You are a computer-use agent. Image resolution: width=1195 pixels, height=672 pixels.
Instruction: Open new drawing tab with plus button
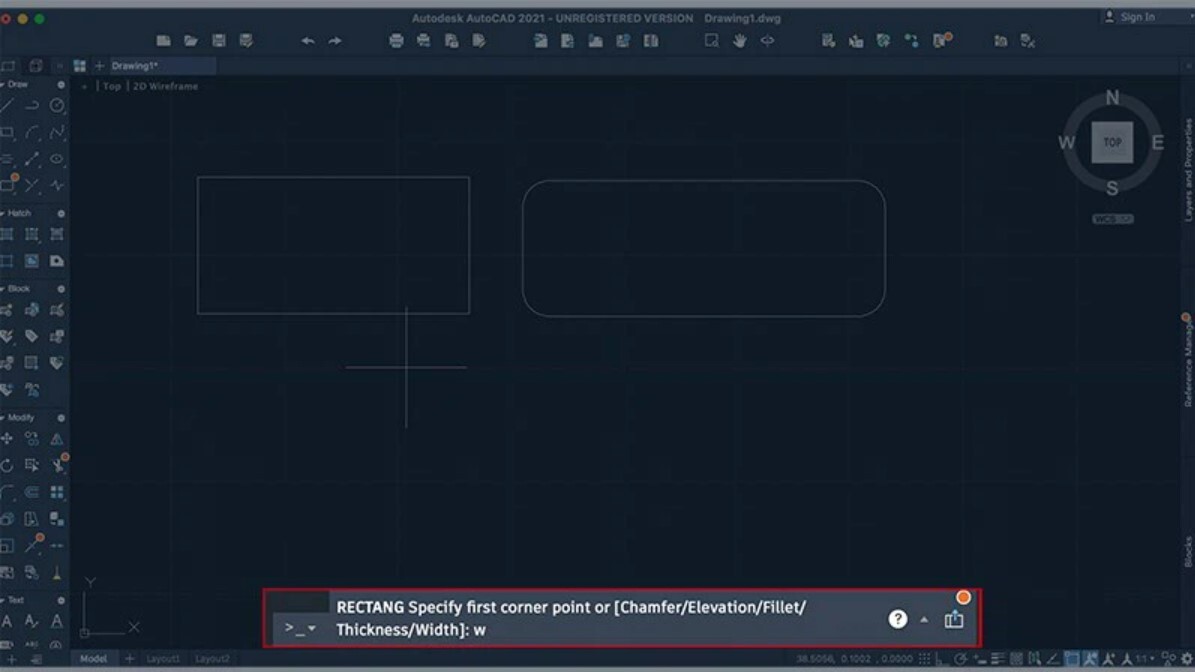coord(99,66)
